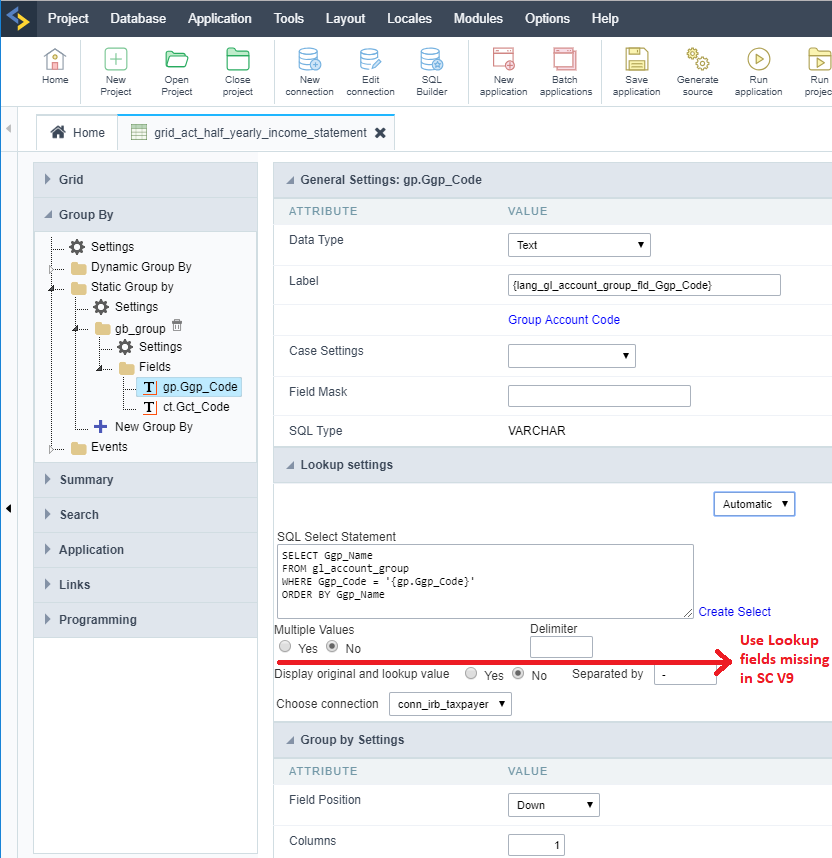The height and width of the screenshot is (858, 832).
Task: Click the Scriptcase logo icon
Action: coord(18,19)
